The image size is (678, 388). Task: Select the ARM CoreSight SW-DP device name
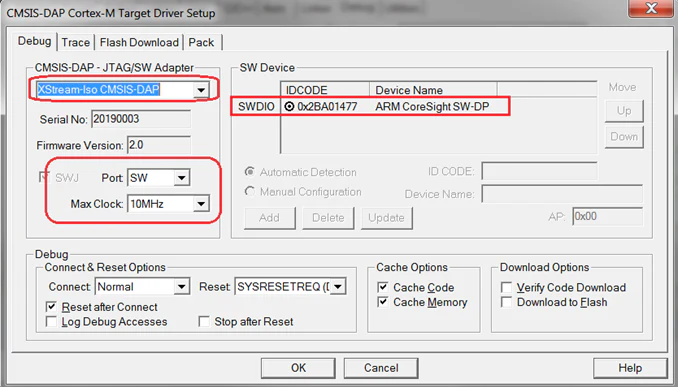432,106
